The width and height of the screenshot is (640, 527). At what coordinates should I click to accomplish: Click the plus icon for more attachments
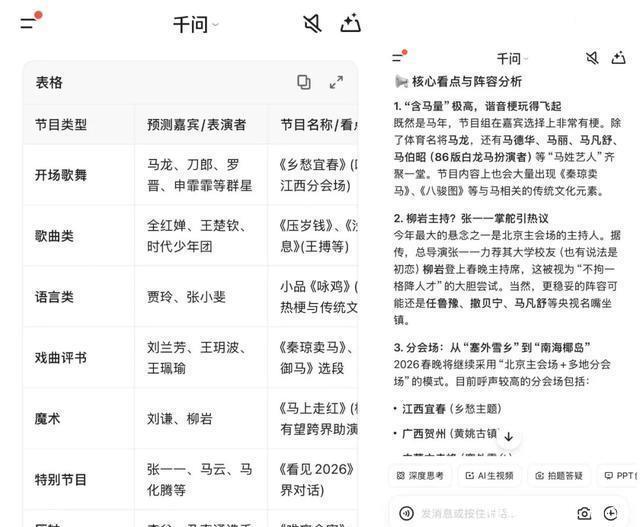[x=611, y=513]
